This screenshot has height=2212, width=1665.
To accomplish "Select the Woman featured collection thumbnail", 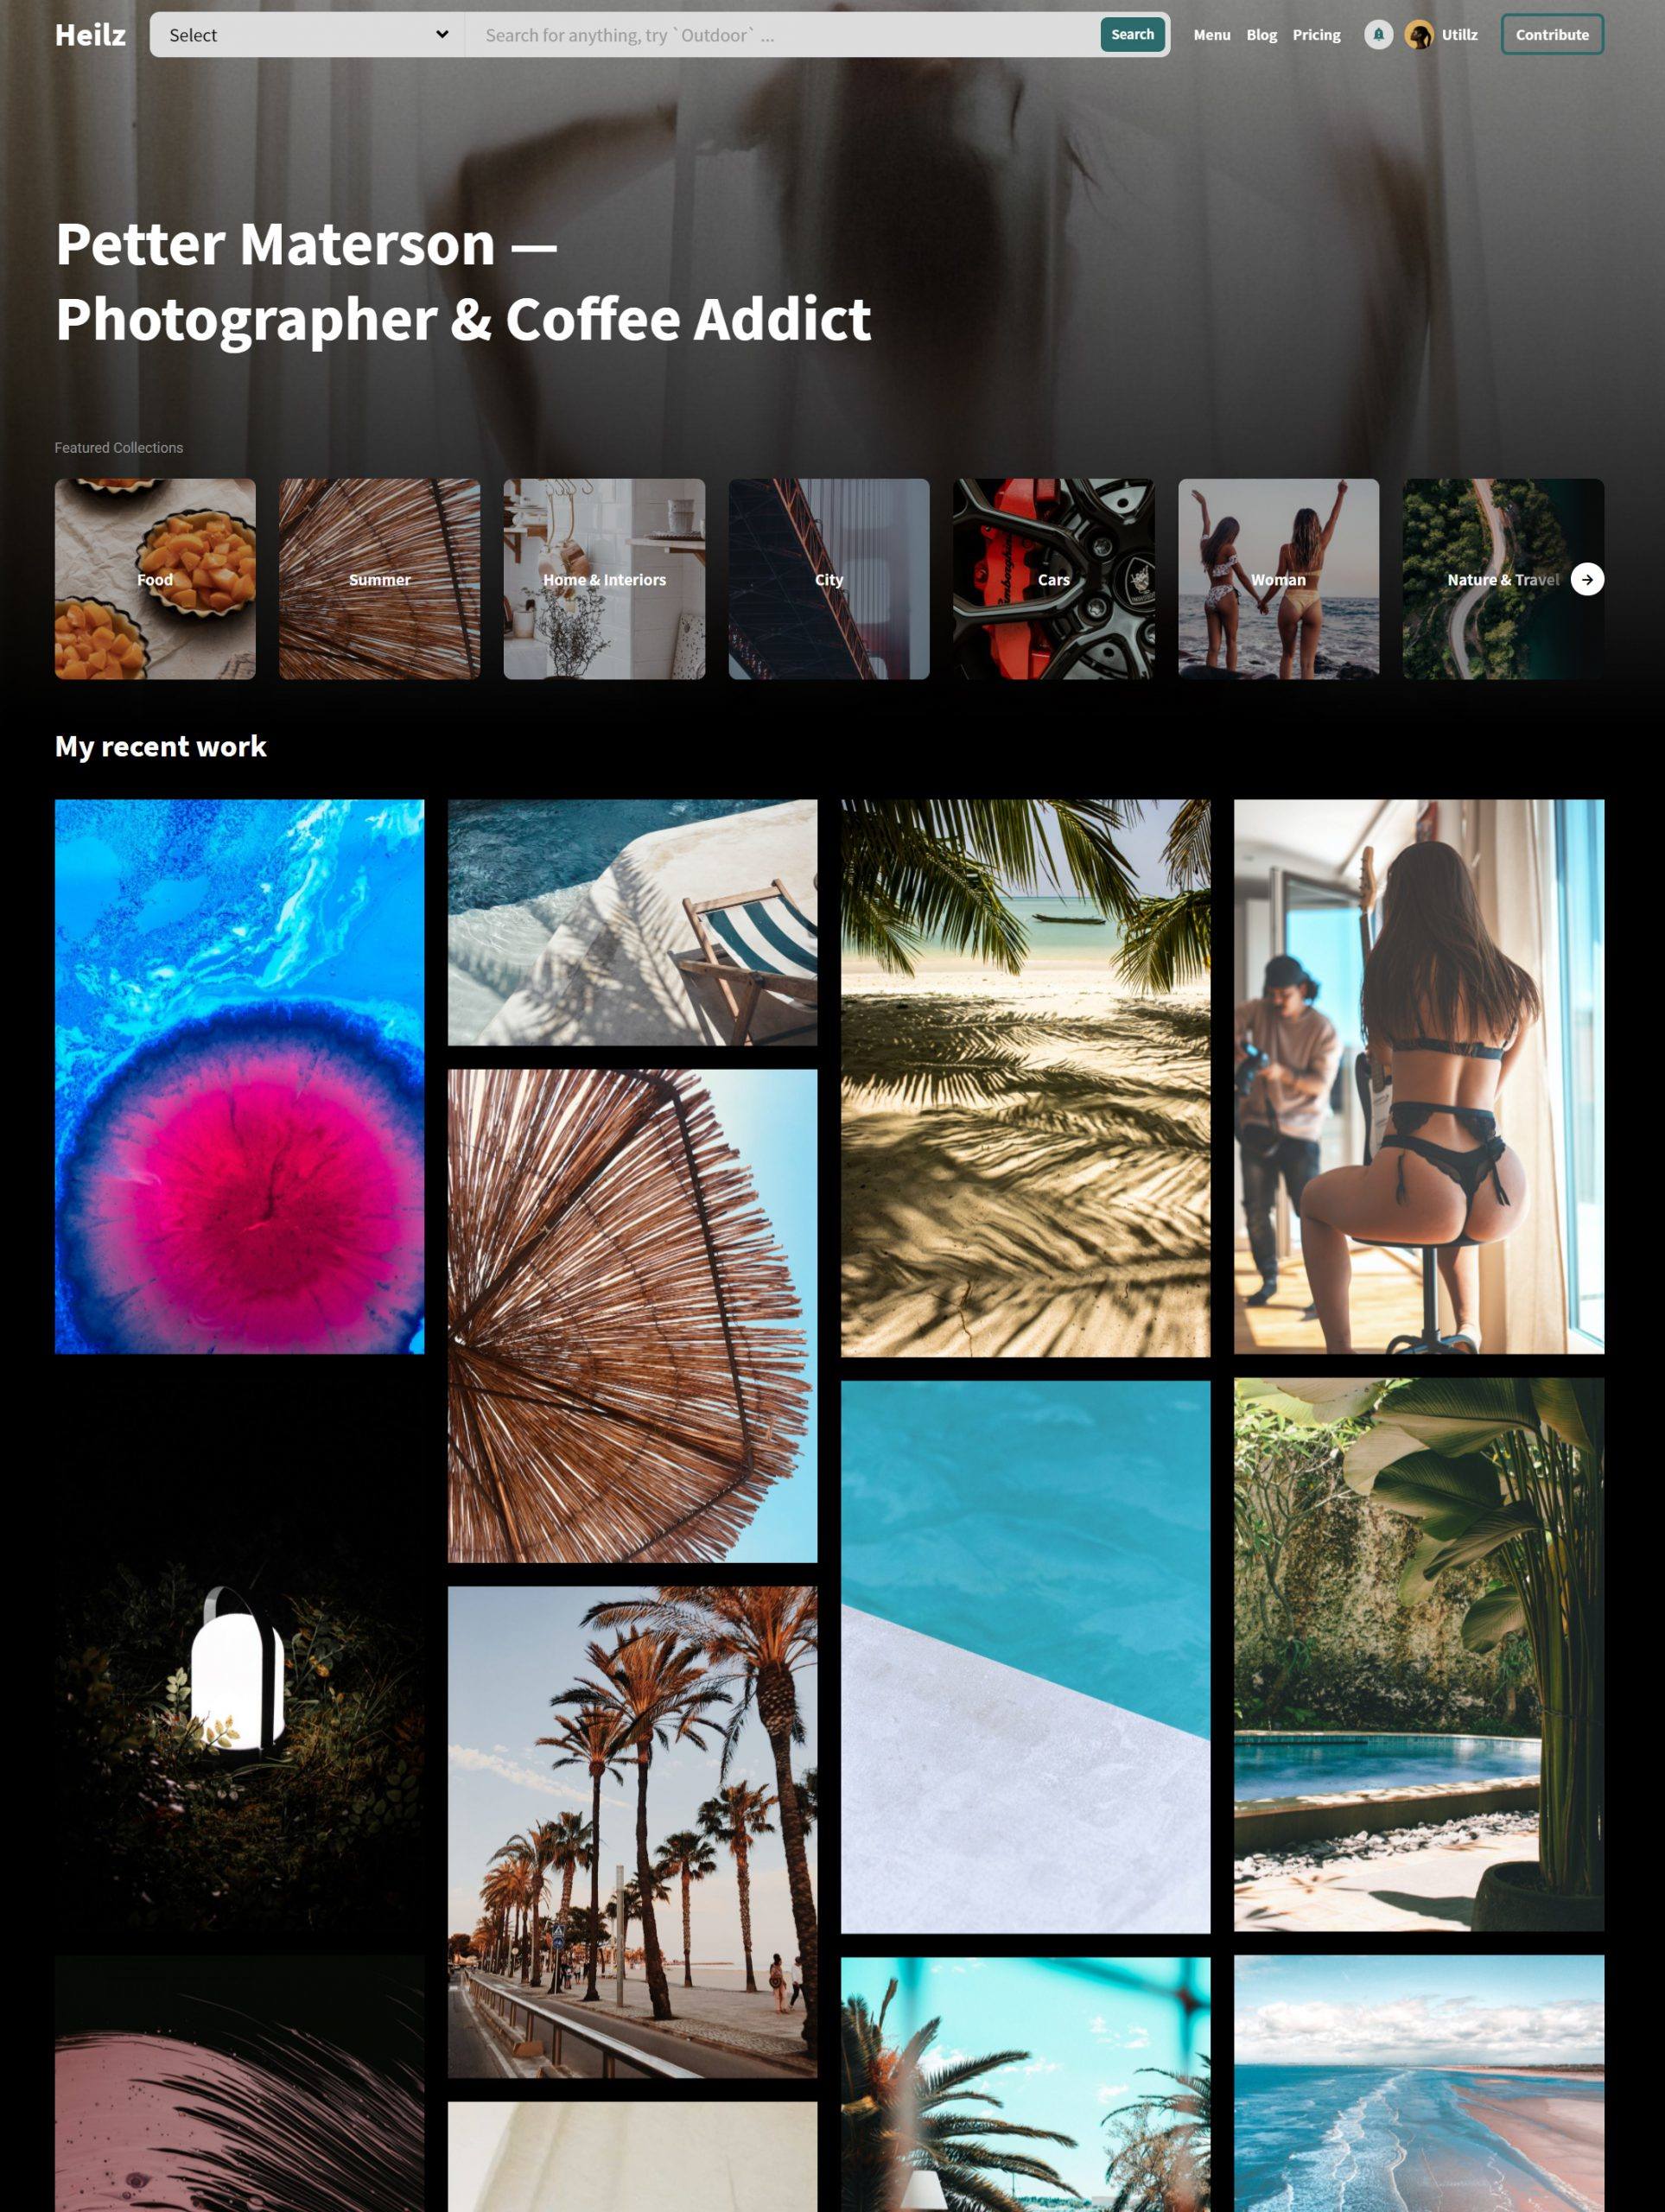I will 1279,579.
